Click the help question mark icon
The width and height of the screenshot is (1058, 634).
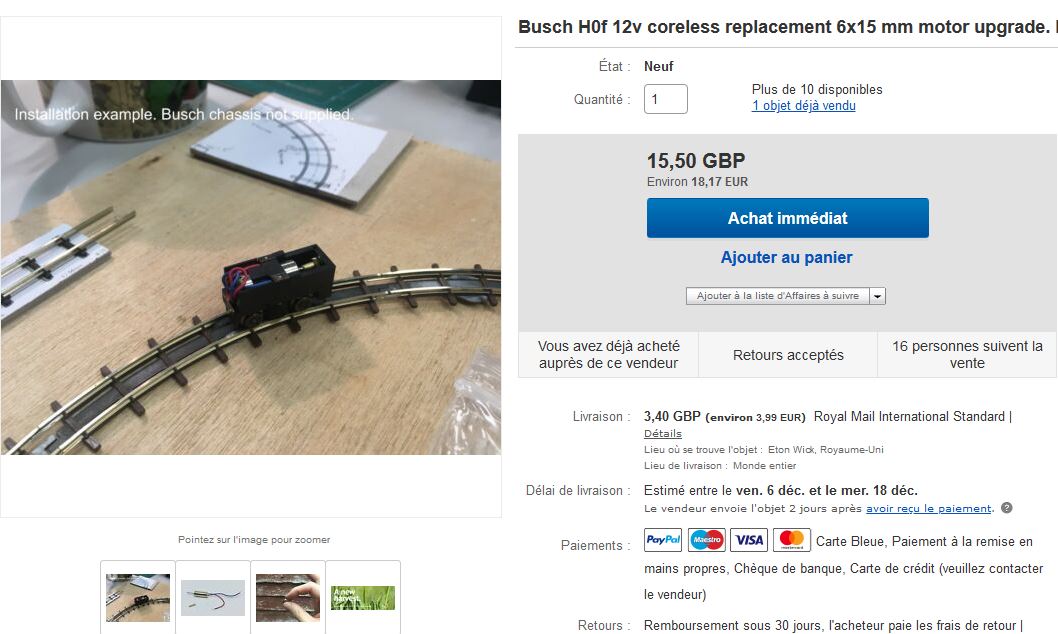(x=1006, y=508)
